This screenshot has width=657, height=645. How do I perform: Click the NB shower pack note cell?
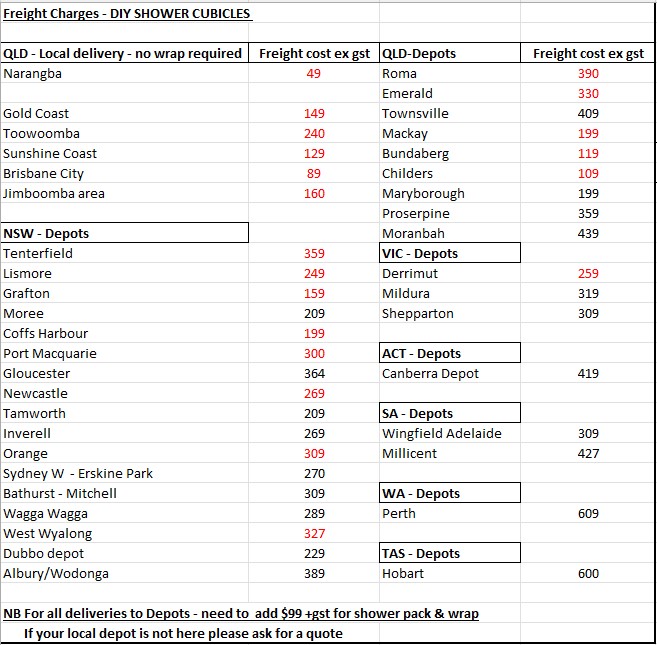click(x=241, y=614)
